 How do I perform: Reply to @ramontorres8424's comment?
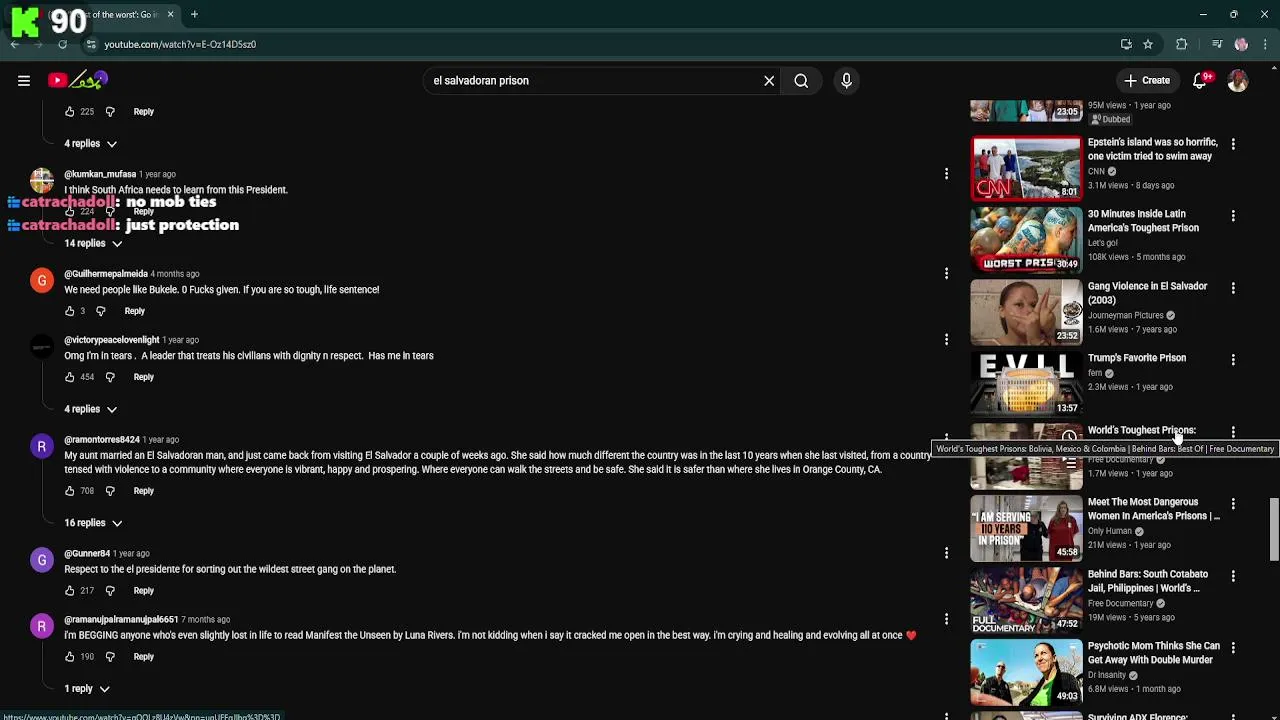coord(144,491)
